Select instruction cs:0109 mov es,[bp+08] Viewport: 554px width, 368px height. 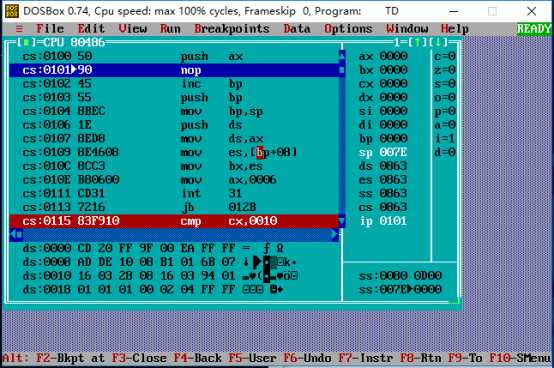pyautogui.click(x=174, y=152)
